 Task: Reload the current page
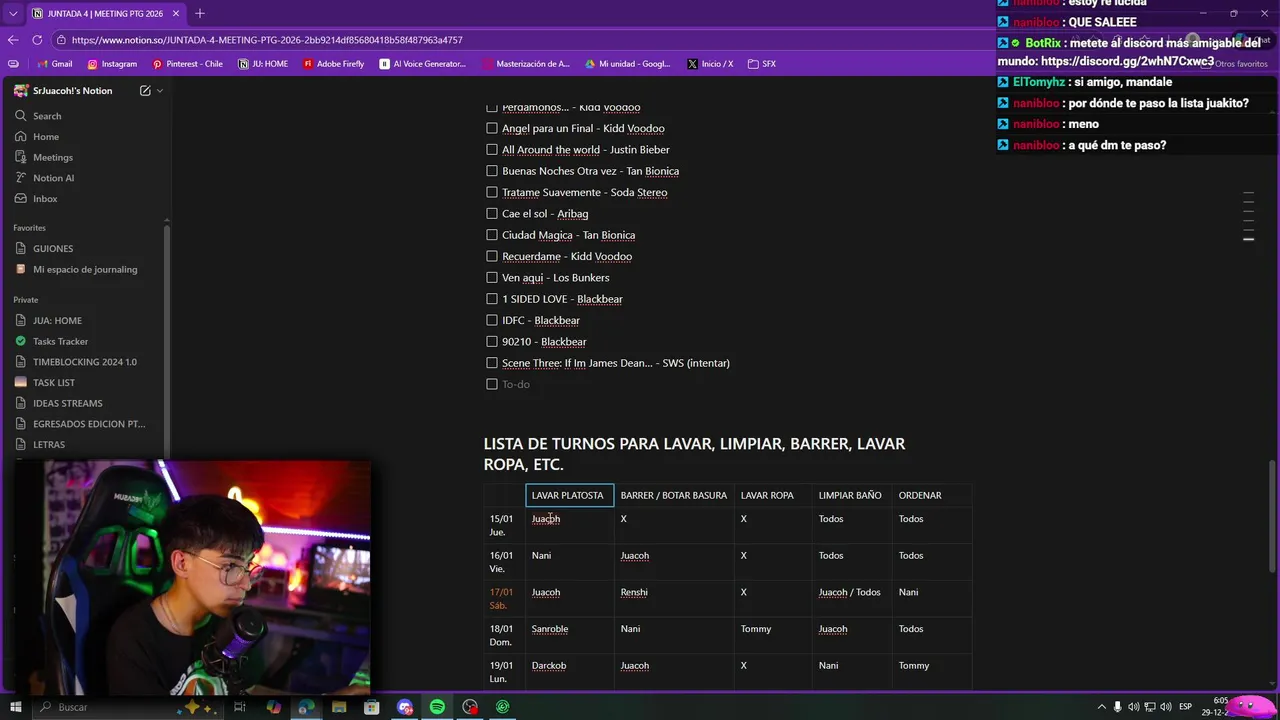pos(37,40)
